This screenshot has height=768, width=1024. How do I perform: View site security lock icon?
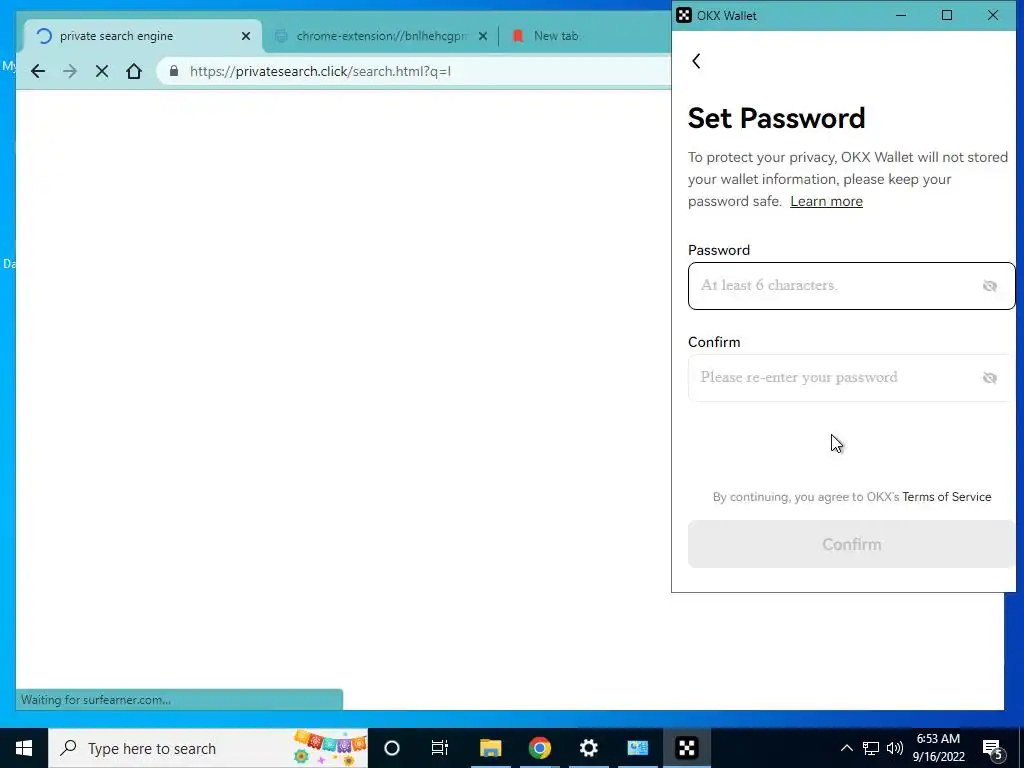[x=174, y=71]
